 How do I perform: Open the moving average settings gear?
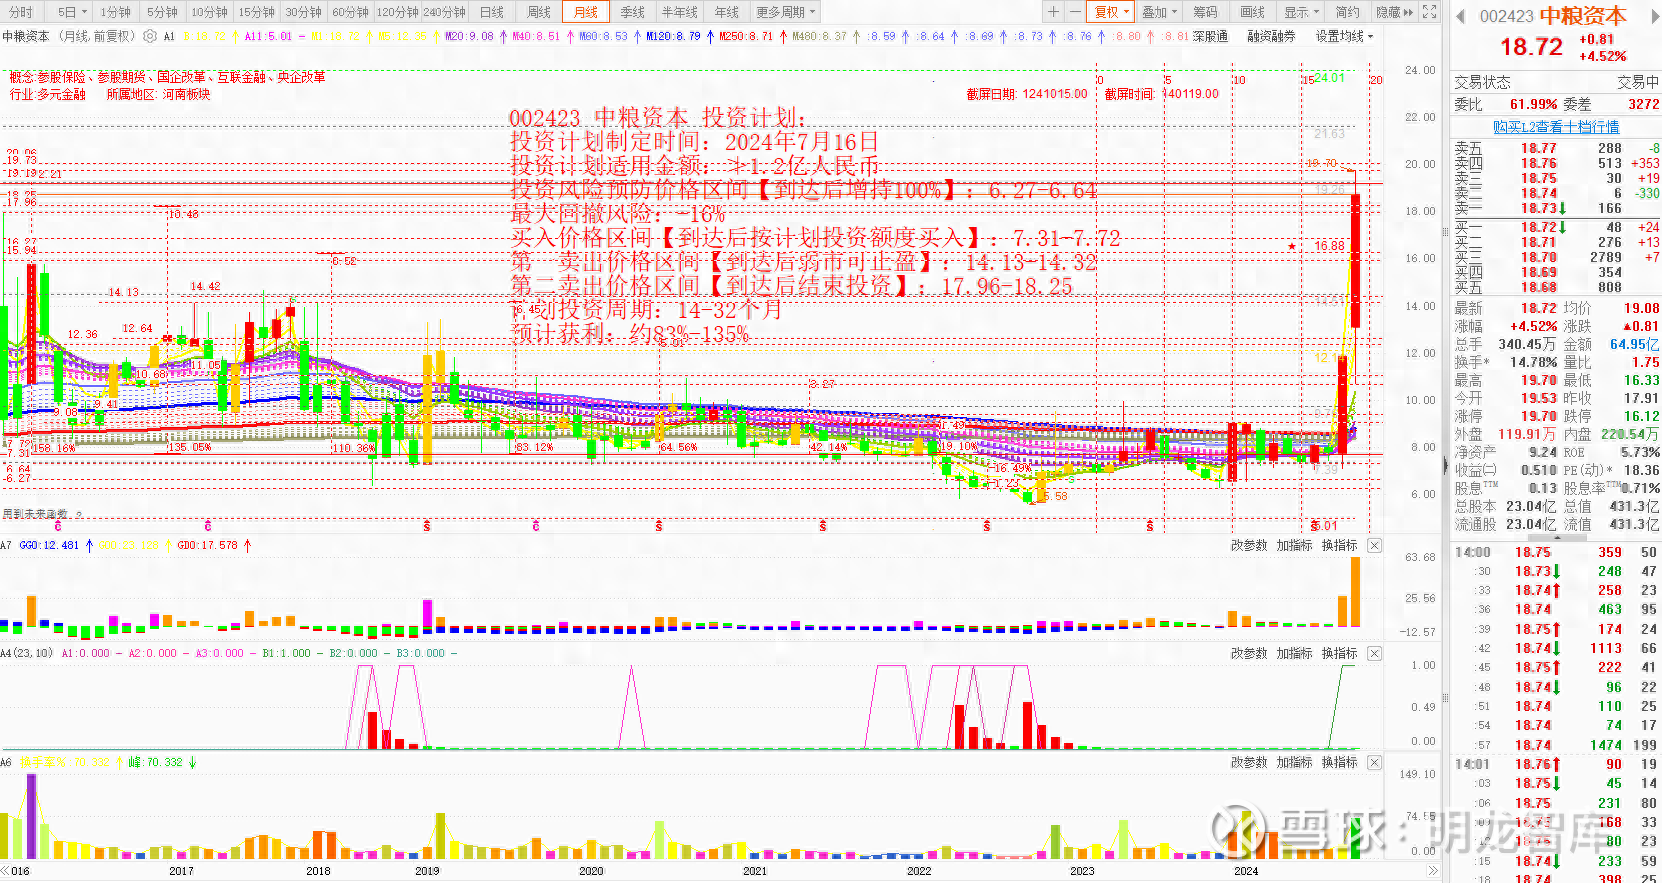point(150,36)
